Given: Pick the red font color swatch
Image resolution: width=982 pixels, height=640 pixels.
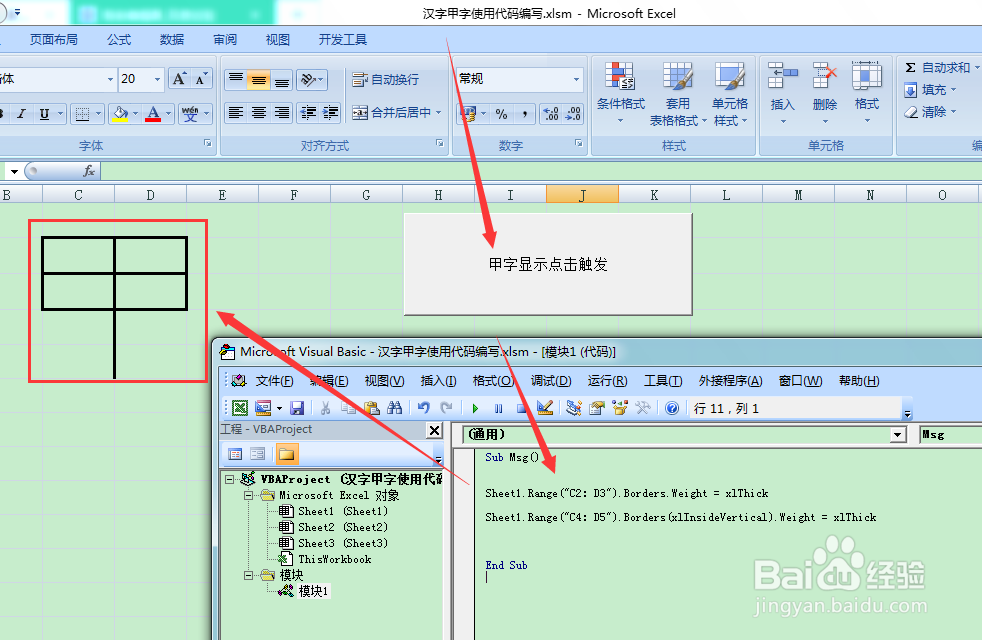Looking at the screenshot, I should coord(153,115).
